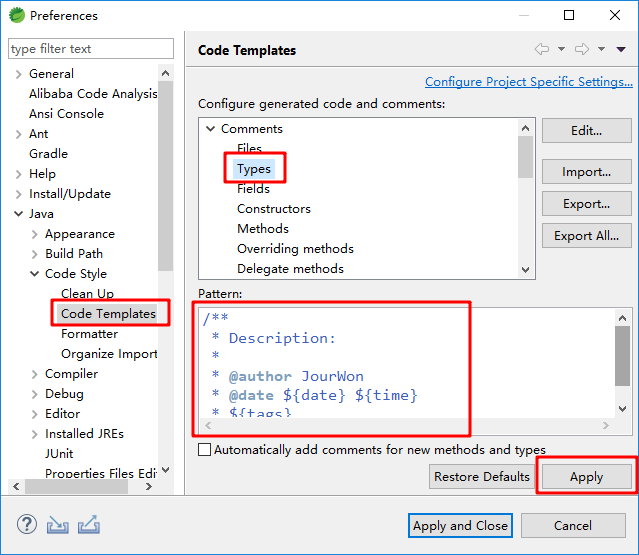Select Ansi Console preference page
Image resolution: width=639 pixels, height=555 pixels.
pos(66,114)
